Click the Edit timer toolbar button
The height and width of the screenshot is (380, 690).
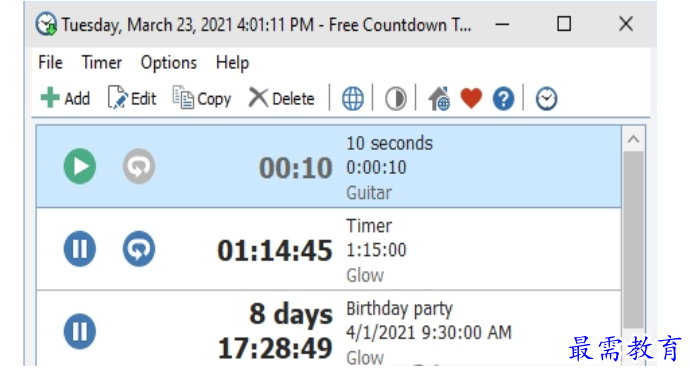coord(132,98)
